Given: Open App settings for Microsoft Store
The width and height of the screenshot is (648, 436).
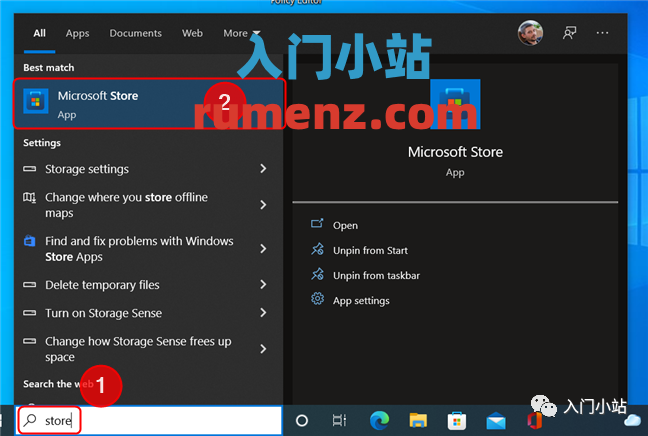Looking at the screenshot, I should (361, 301).
